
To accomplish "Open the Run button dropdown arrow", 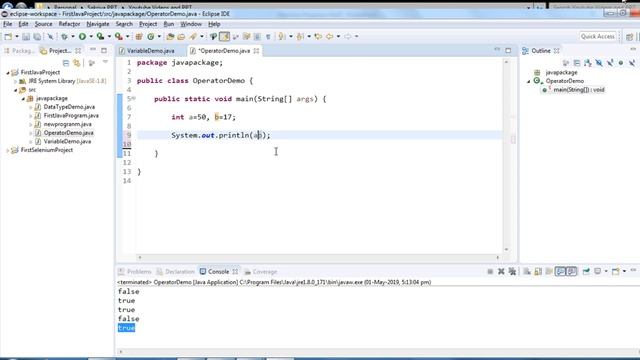I will [91, 37].
